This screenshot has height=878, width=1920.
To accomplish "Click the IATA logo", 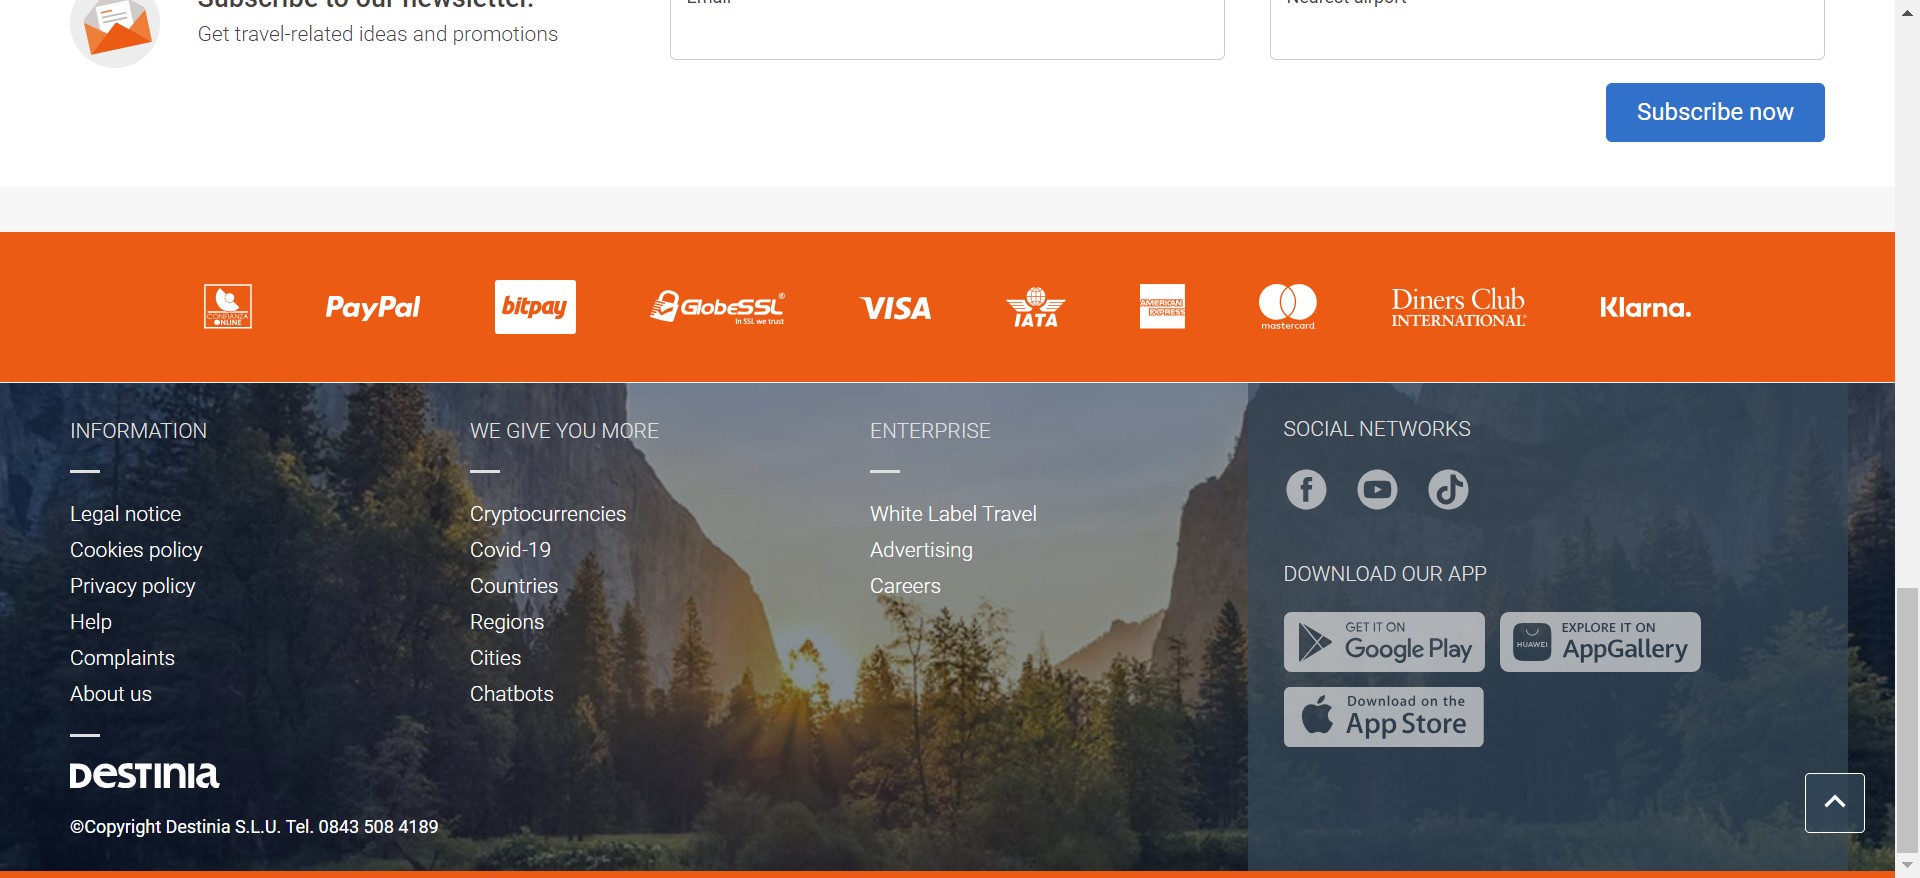I will [1036, 307].
